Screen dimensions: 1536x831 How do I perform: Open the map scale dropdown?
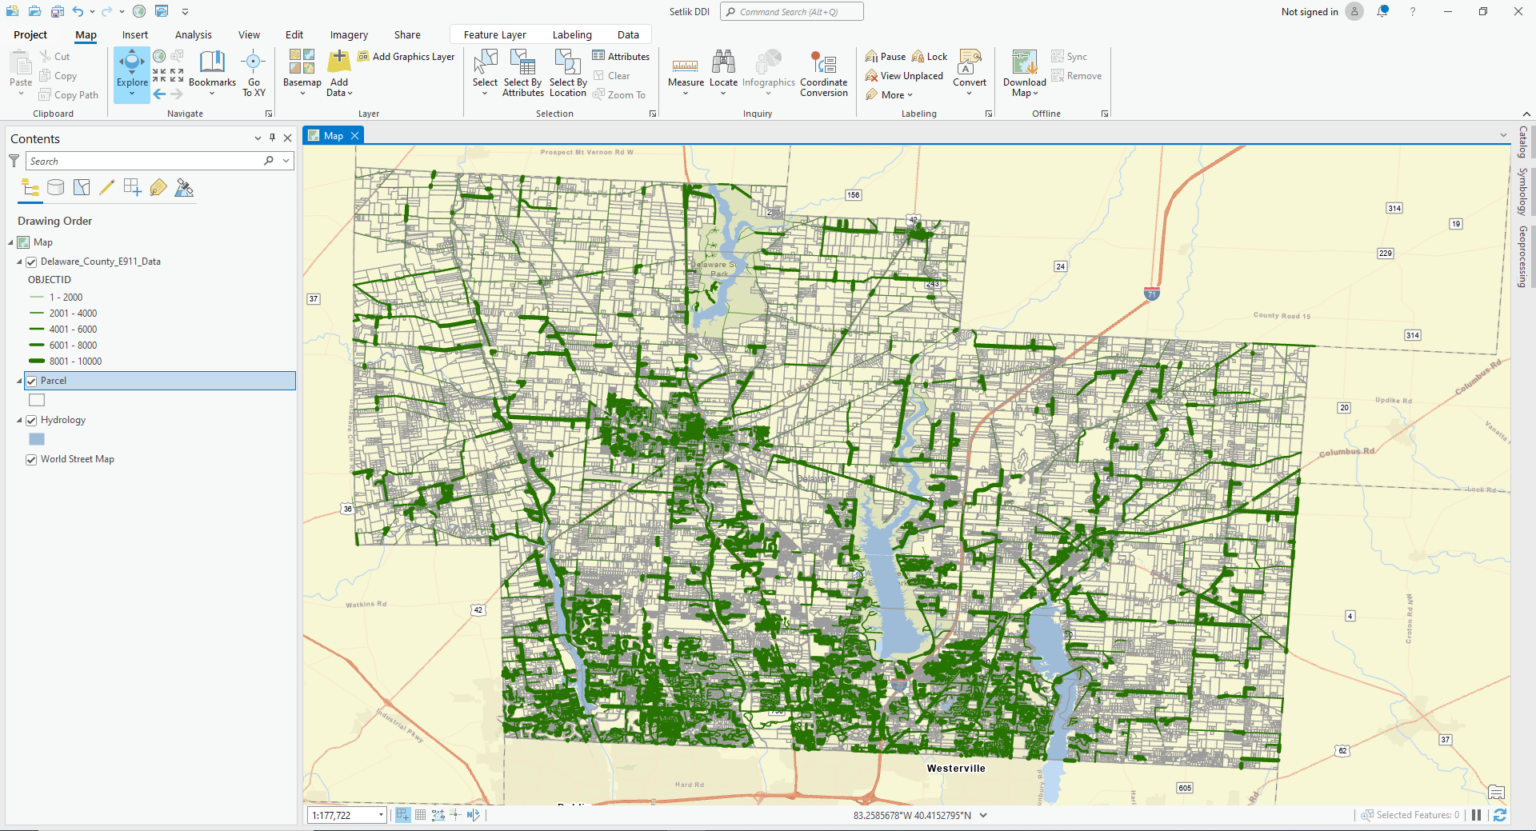(380, 814)
